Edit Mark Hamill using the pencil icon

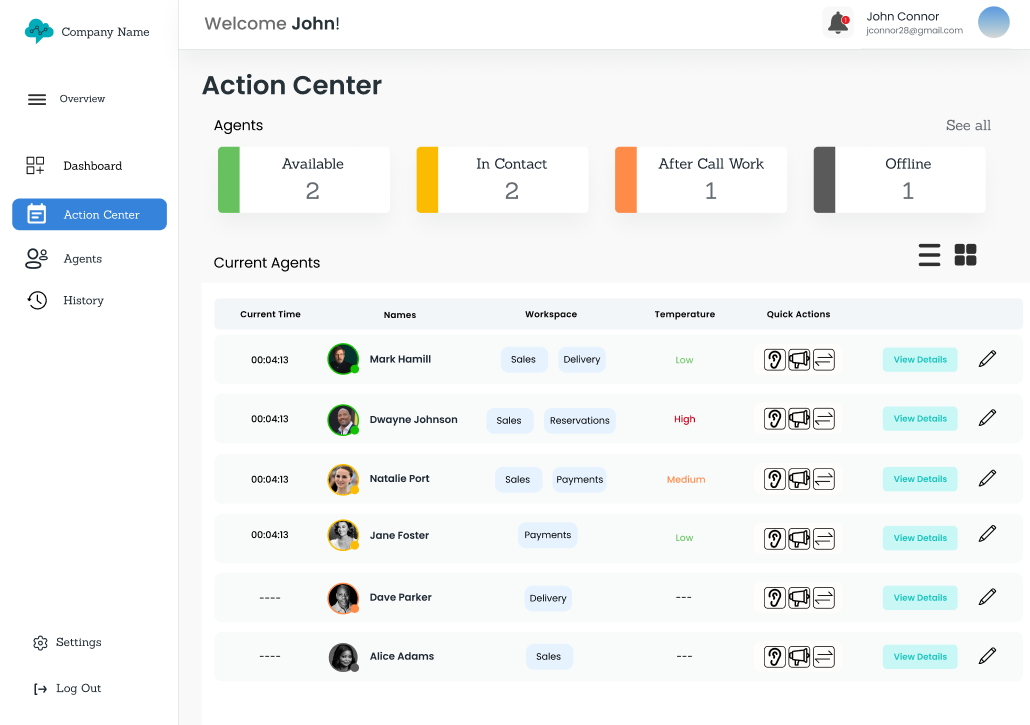pos(987,358)
